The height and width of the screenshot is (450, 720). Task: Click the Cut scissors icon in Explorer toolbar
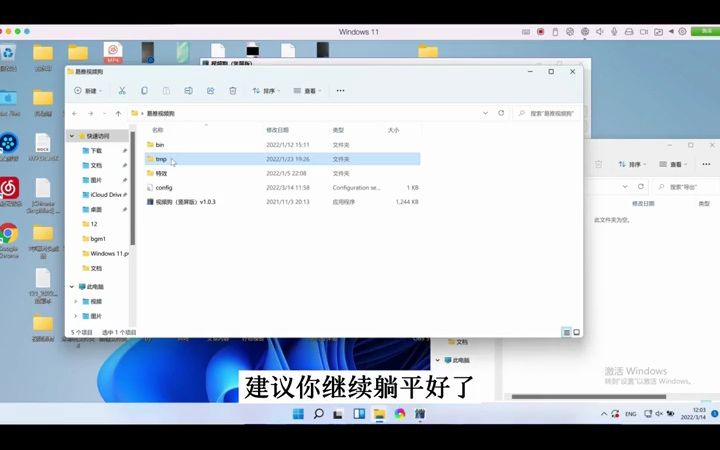122,91
